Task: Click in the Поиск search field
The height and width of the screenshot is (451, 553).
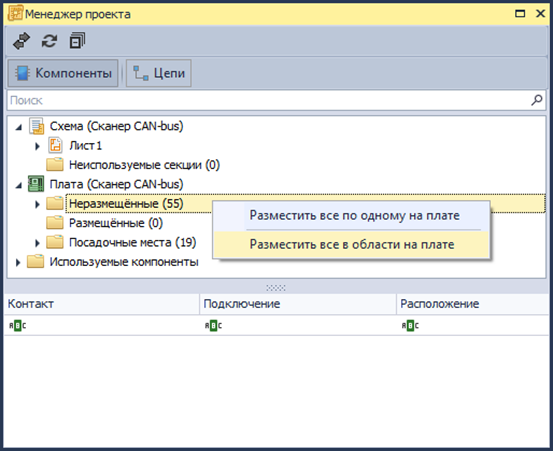Action: click(x=268, y=100)
